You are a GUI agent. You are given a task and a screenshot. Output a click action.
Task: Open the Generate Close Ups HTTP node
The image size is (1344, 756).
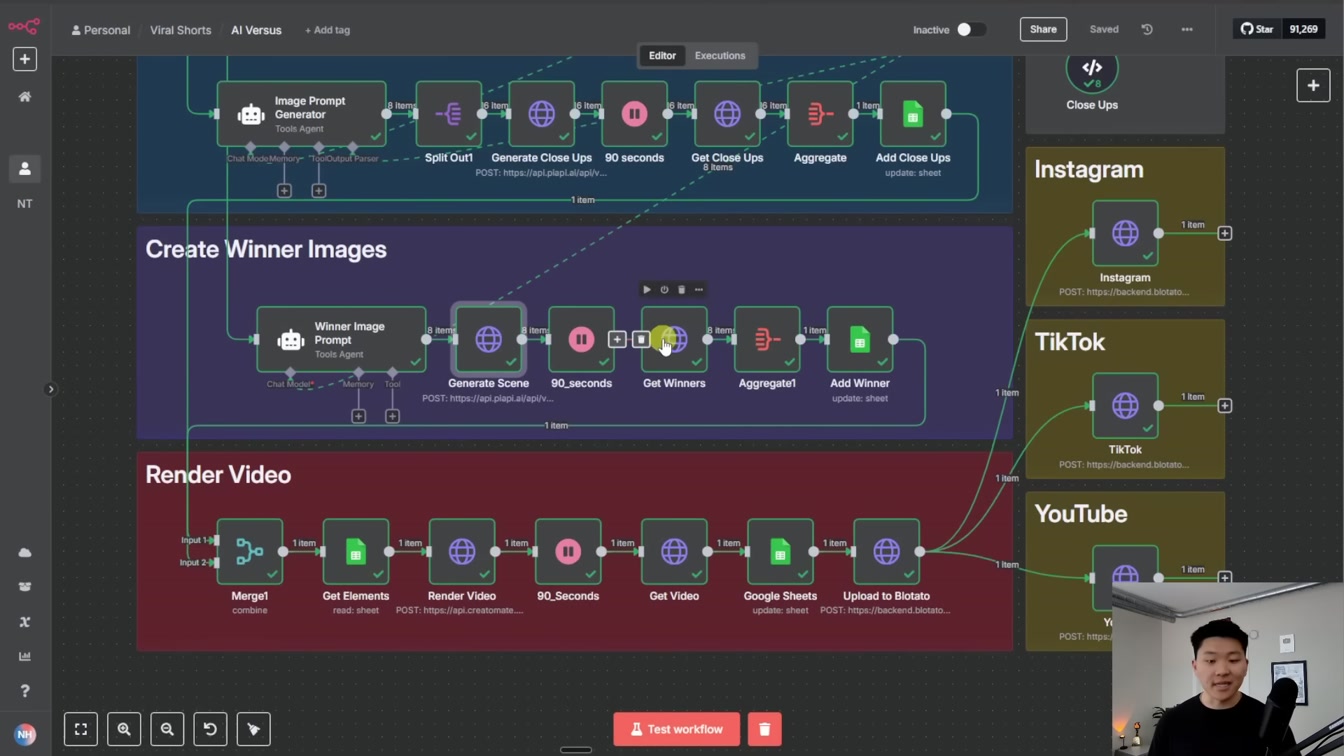tap(541, 114)
